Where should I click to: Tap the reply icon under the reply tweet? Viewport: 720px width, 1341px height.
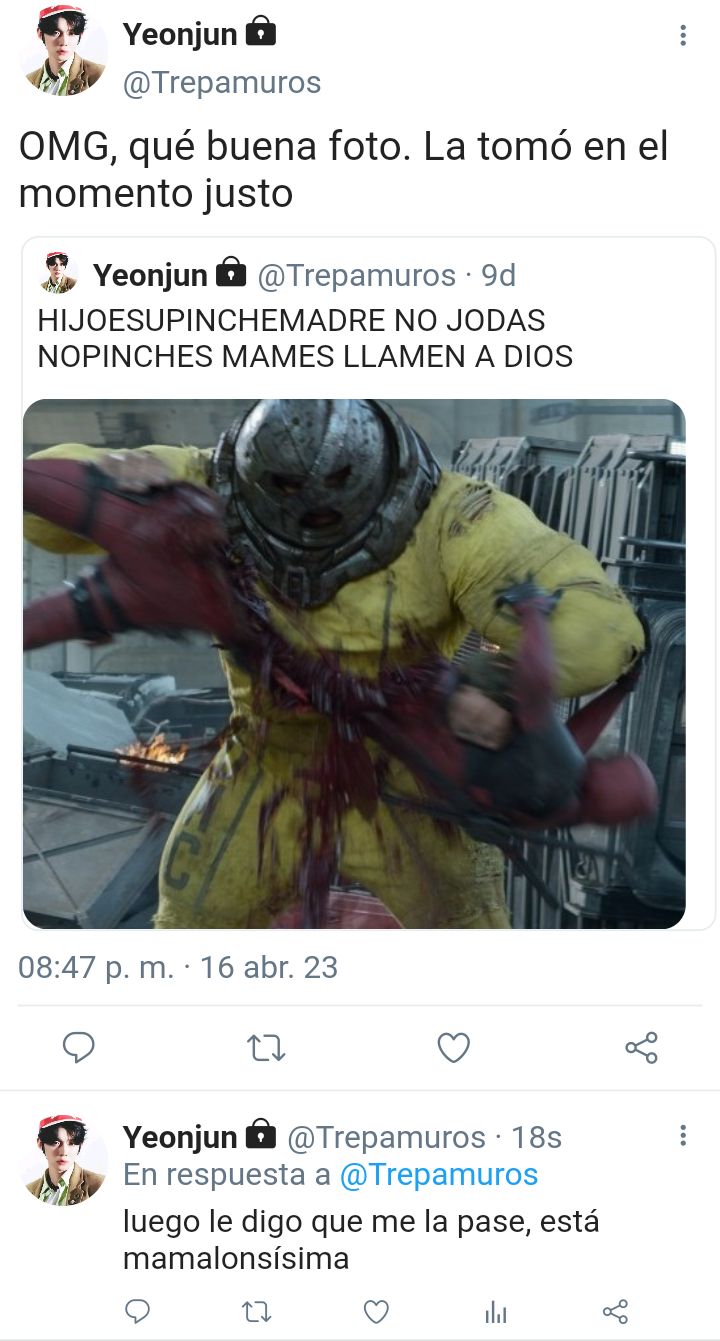(138, 1311)
